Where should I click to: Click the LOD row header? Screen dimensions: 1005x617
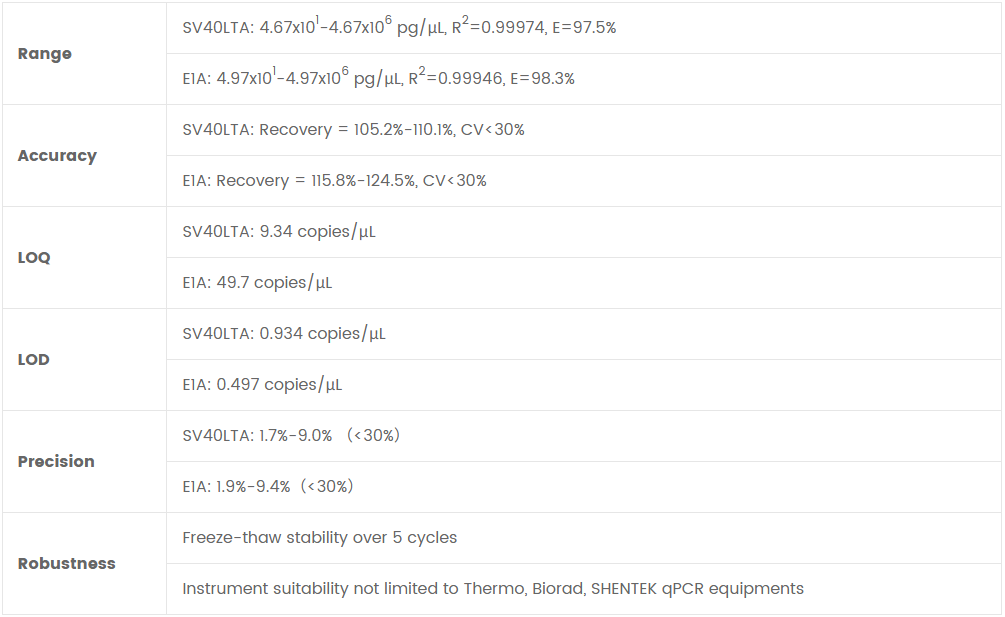click(34, 360)
